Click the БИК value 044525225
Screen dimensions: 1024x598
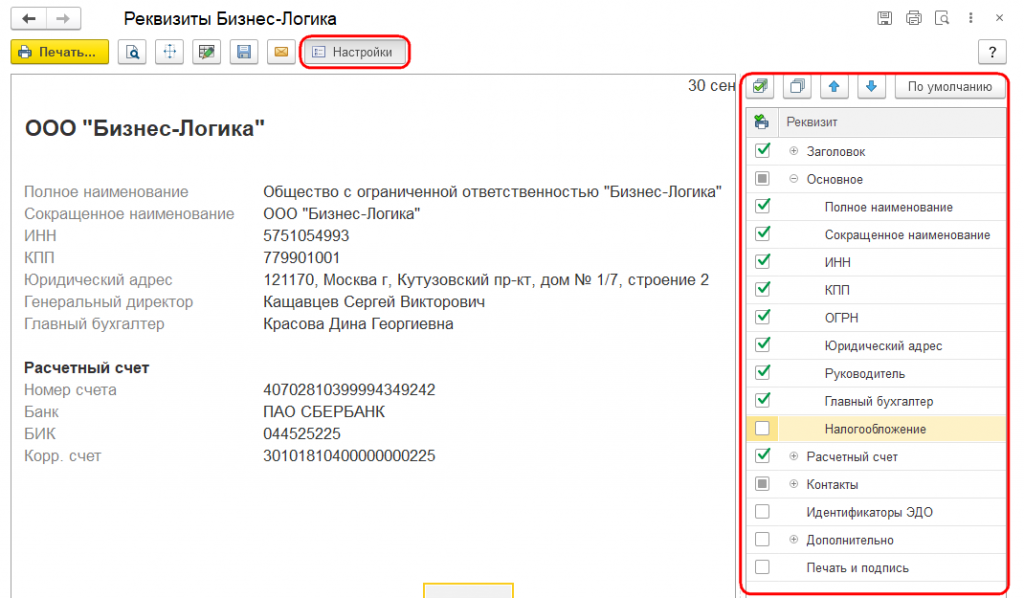pyautogui.click(x=302, y=434)
